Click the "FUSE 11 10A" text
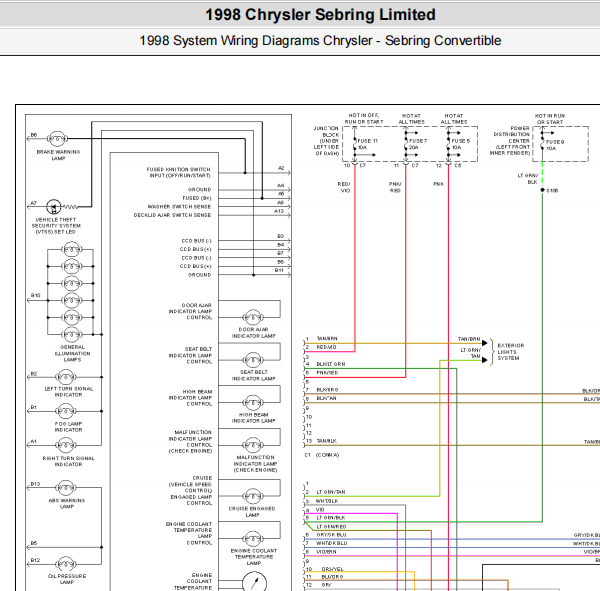 [x=367, y=144]
